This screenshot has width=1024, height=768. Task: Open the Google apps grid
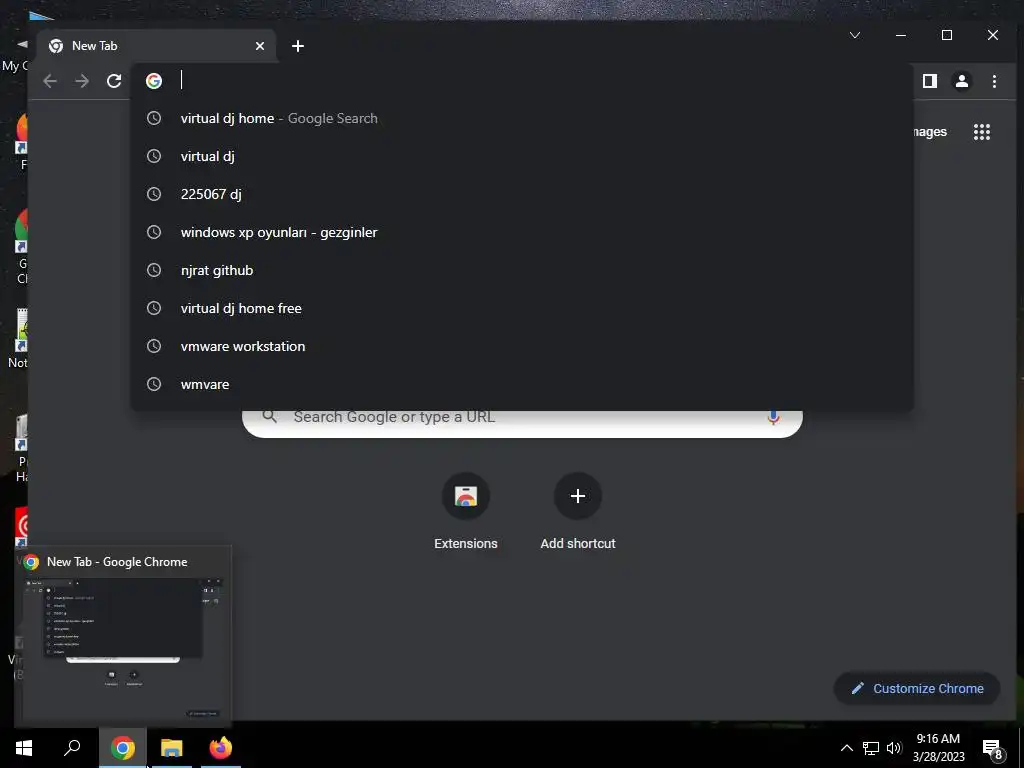pos(982,132)
